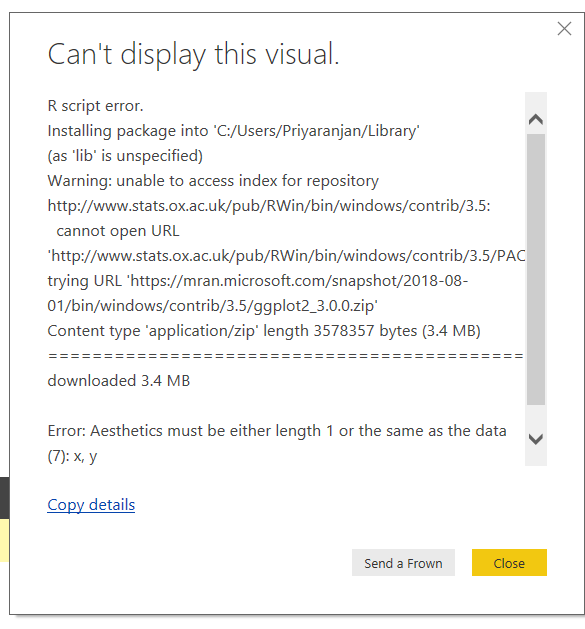Click the "Warning: unable to access index" line
This screenshot has height=629, width=585.
(213, 181)
